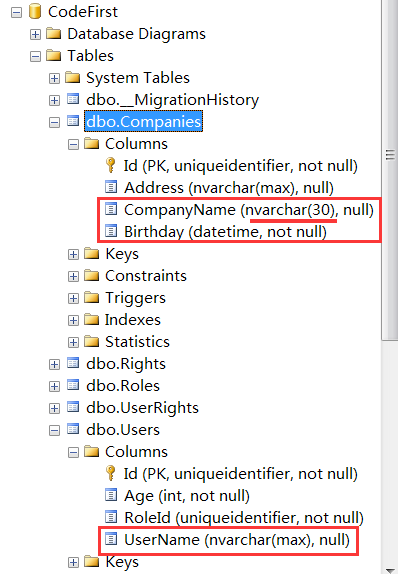This screenshot has height=574, width=398.
Task: Click the Birthday column icon
Action: [111, 231]
